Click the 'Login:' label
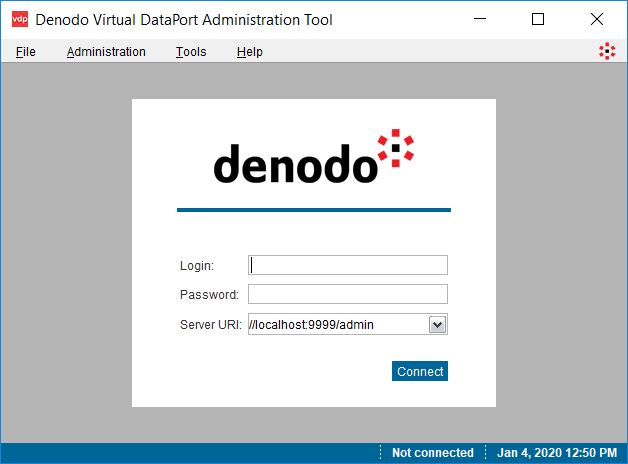Screen dimensions: 628x464 coord(197,266)
